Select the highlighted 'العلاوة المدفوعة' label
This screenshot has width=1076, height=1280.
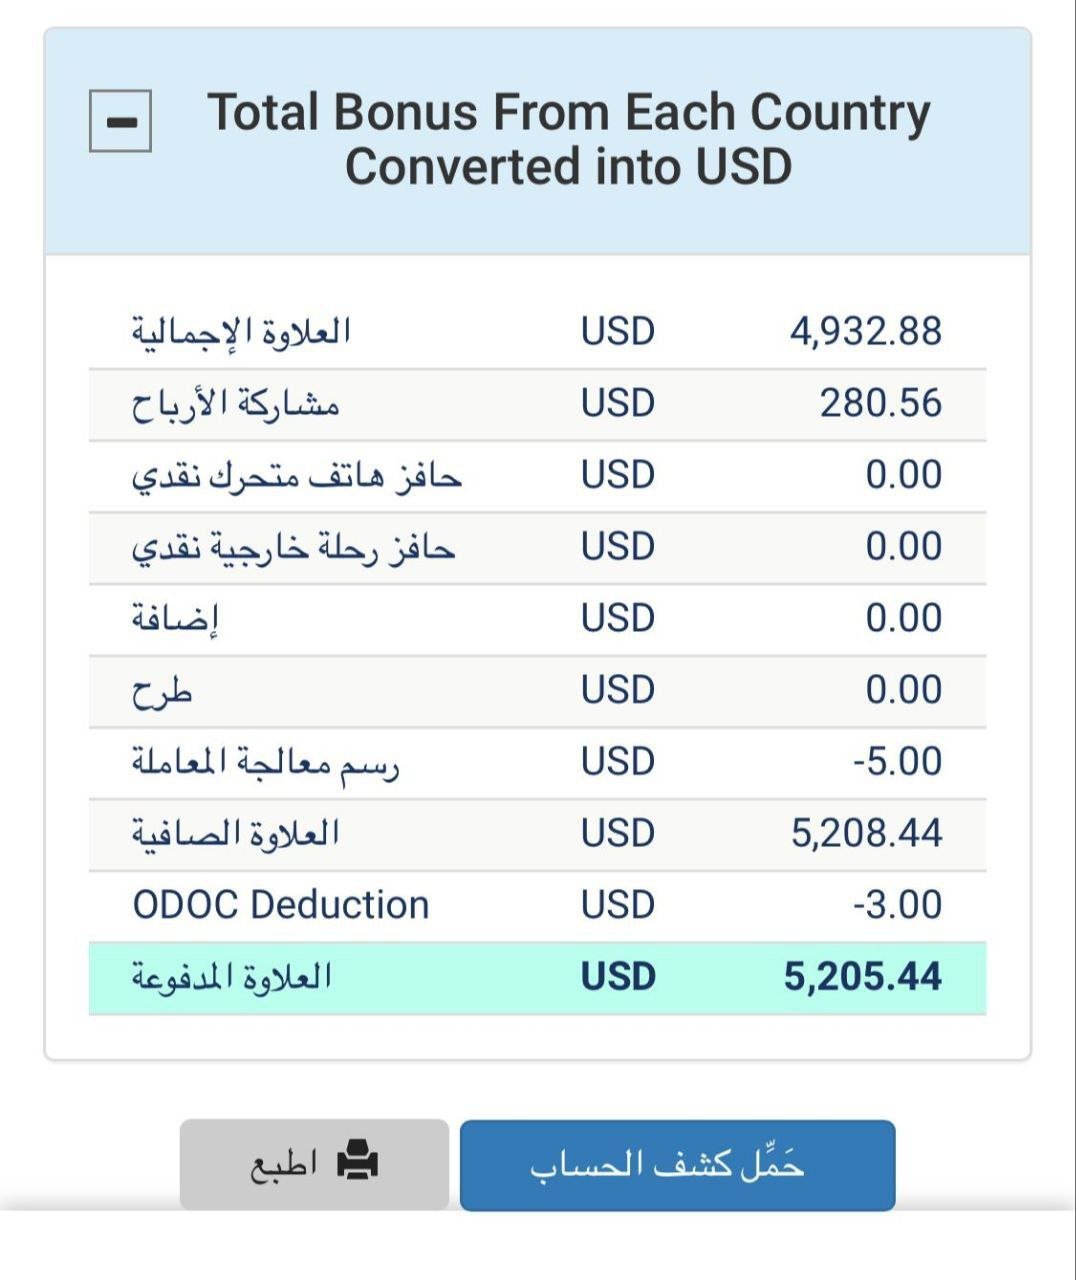[x=232, y=977]
